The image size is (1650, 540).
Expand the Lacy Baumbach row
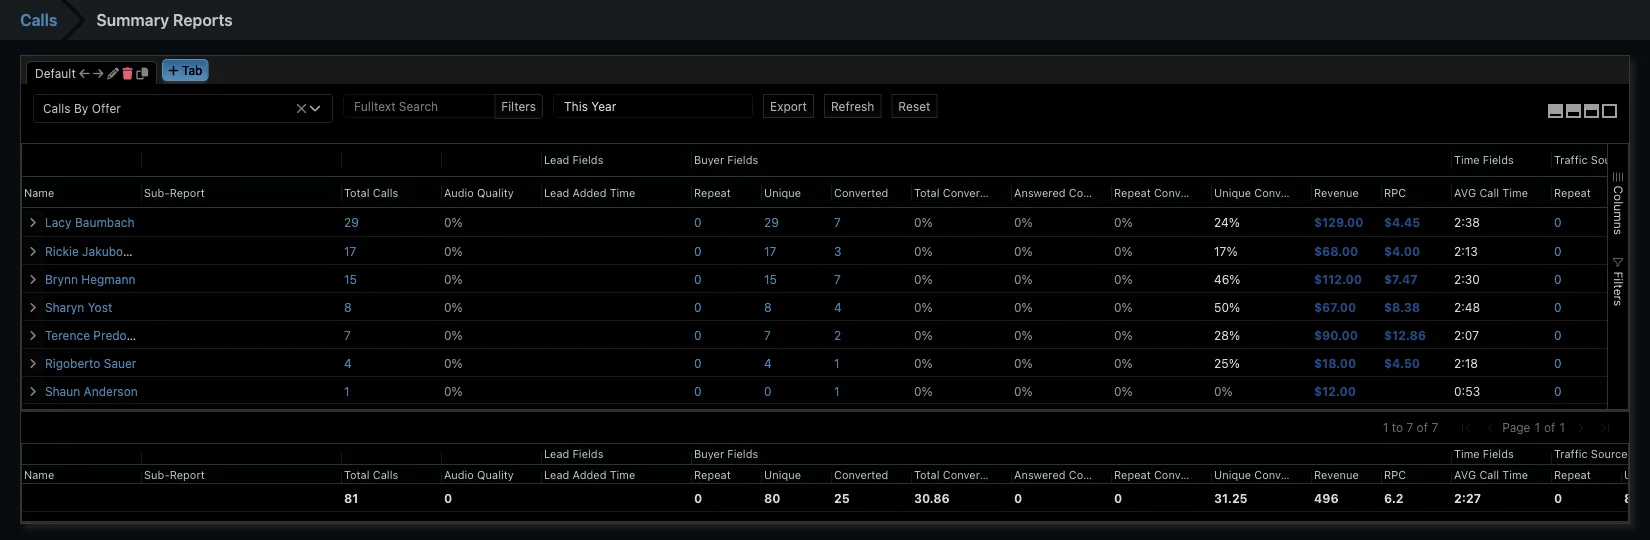click(x=33, y=222)
